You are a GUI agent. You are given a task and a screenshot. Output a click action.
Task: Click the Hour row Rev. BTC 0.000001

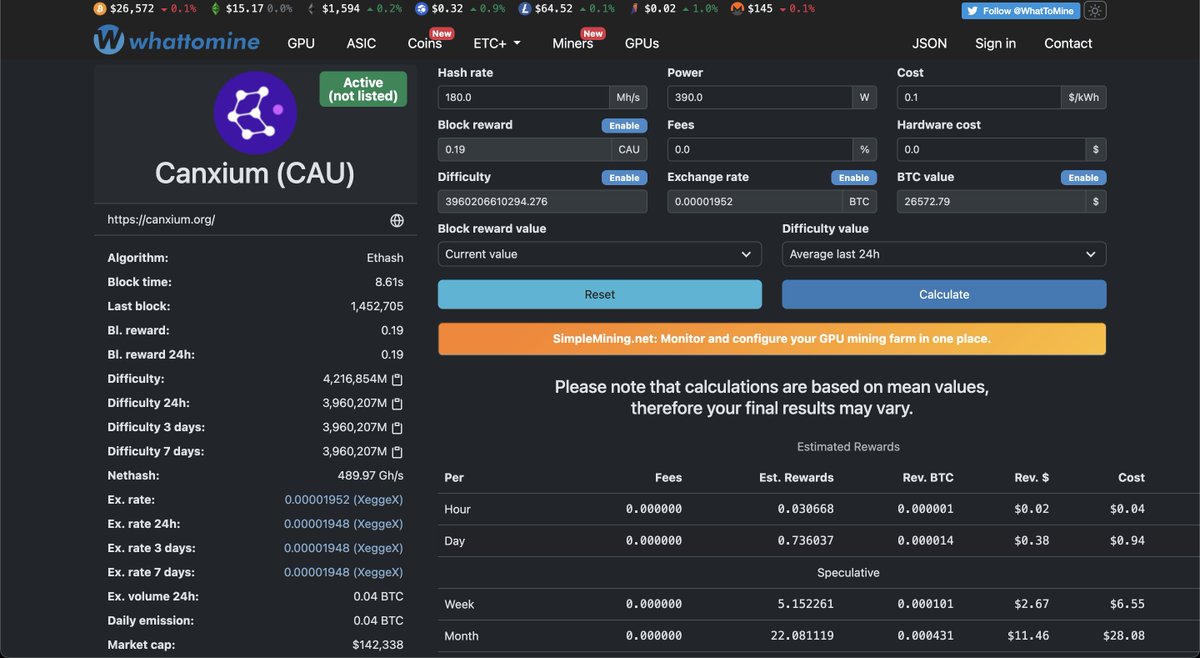click(x=926, y=509)
